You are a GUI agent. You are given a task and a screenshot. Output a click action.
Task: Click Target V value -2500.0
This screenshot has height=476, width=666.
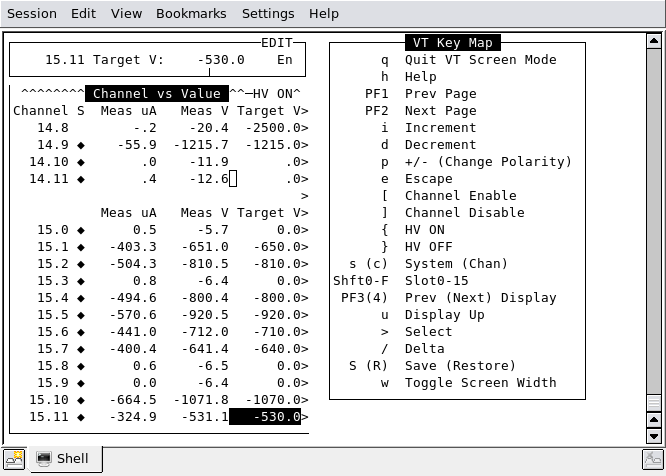(x=273, y=128)
